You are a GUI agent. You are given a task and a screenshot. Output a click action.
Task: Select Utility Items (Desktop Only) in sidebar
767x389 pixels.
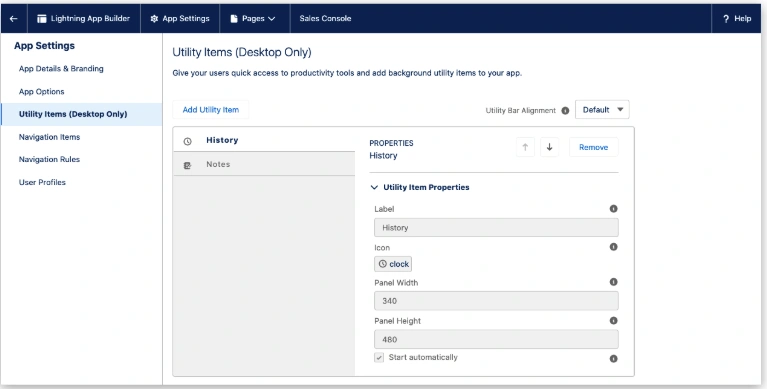81,114
